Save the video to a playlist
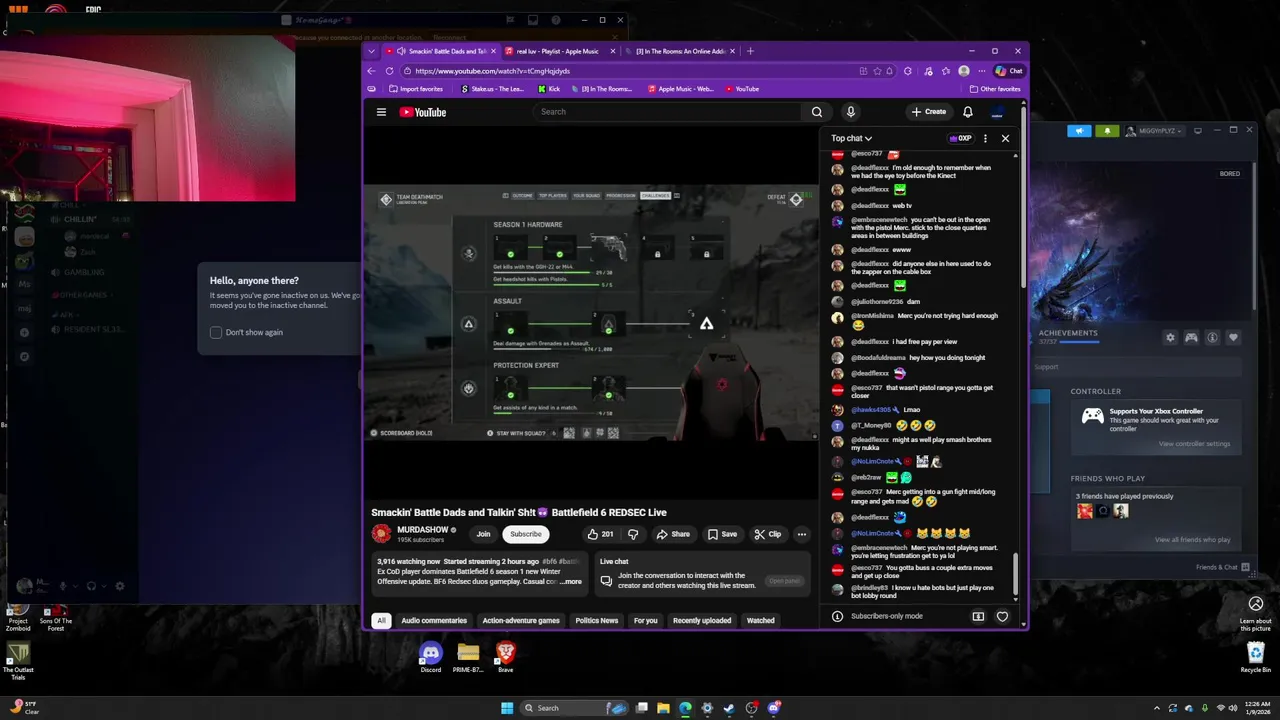1280x720 pixels. (722, 534)
